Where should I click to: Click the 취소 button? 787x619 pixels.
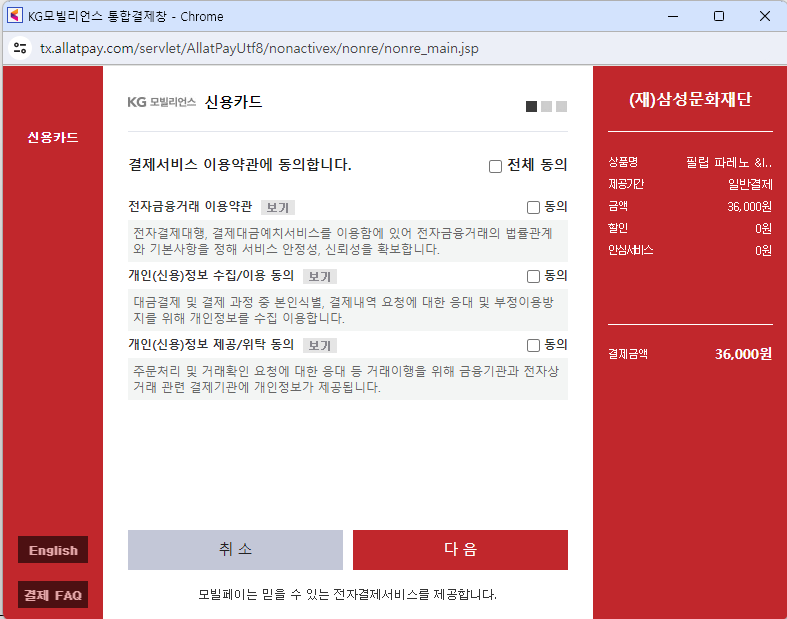pyautogui.click(x=235, y=550)
